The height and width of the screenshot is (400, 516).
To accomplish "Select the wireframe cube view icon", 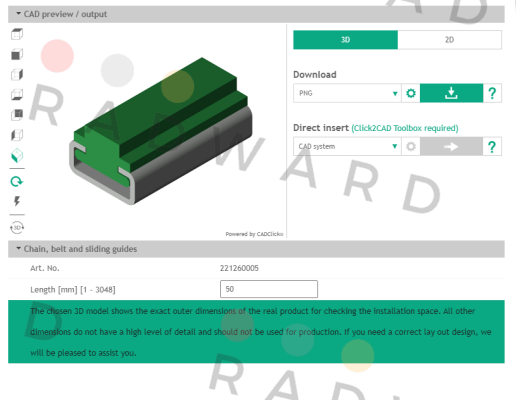I will coord(17,34).
